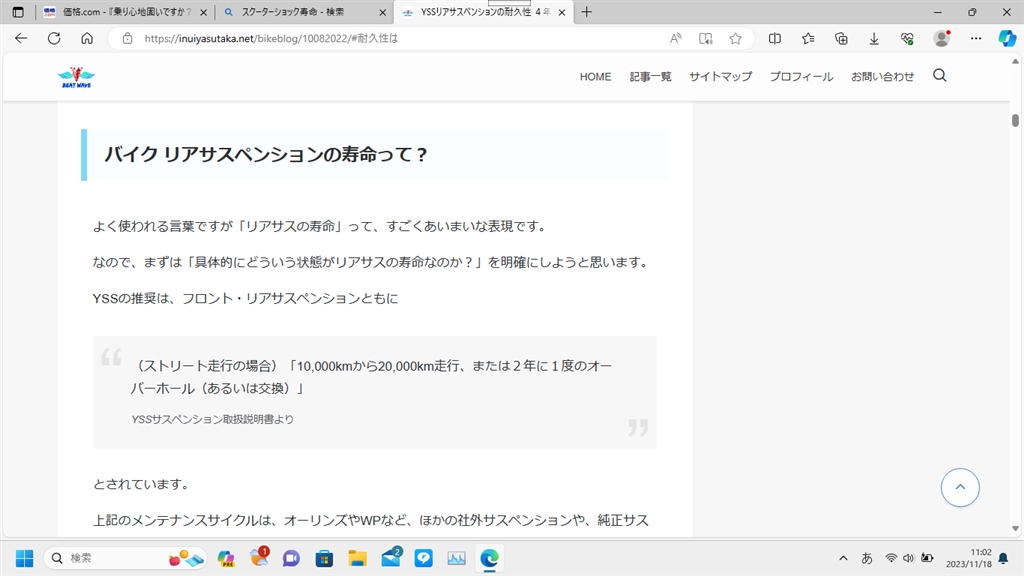Screen dimensions: 1024x576
Task: Click heading バイク リアサスペンションの寿命って？
Action: [266, 155]
